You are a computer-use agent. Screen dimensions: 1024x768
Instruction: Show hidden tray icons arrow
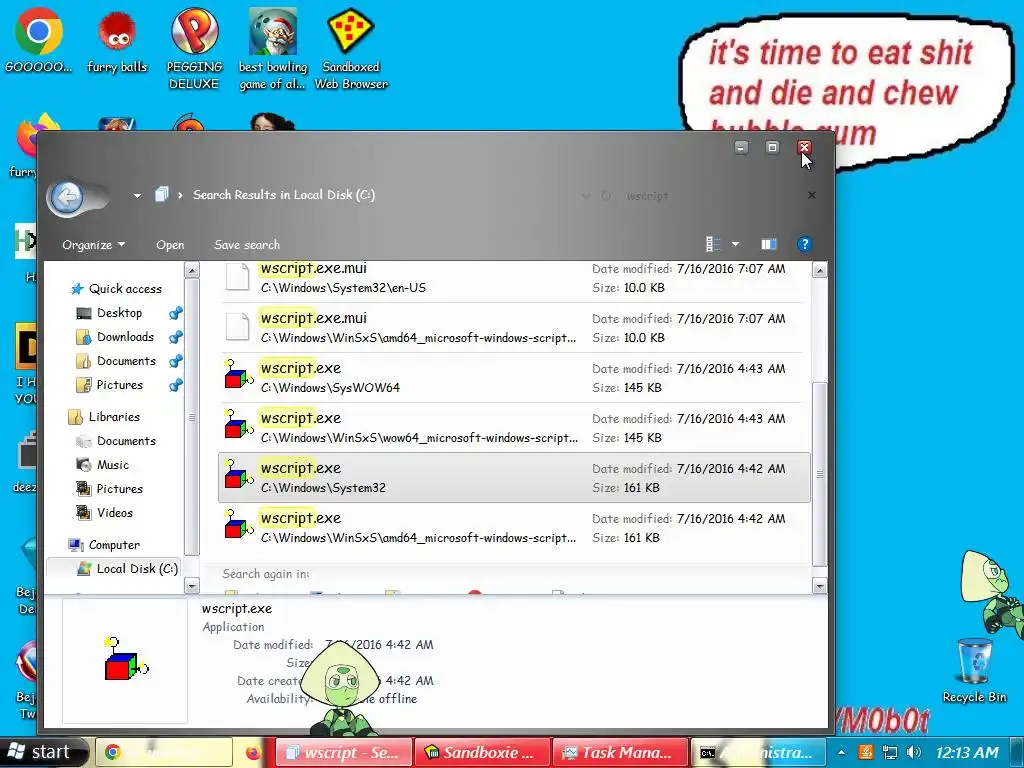pyautogui.click(x=842, y=752)
